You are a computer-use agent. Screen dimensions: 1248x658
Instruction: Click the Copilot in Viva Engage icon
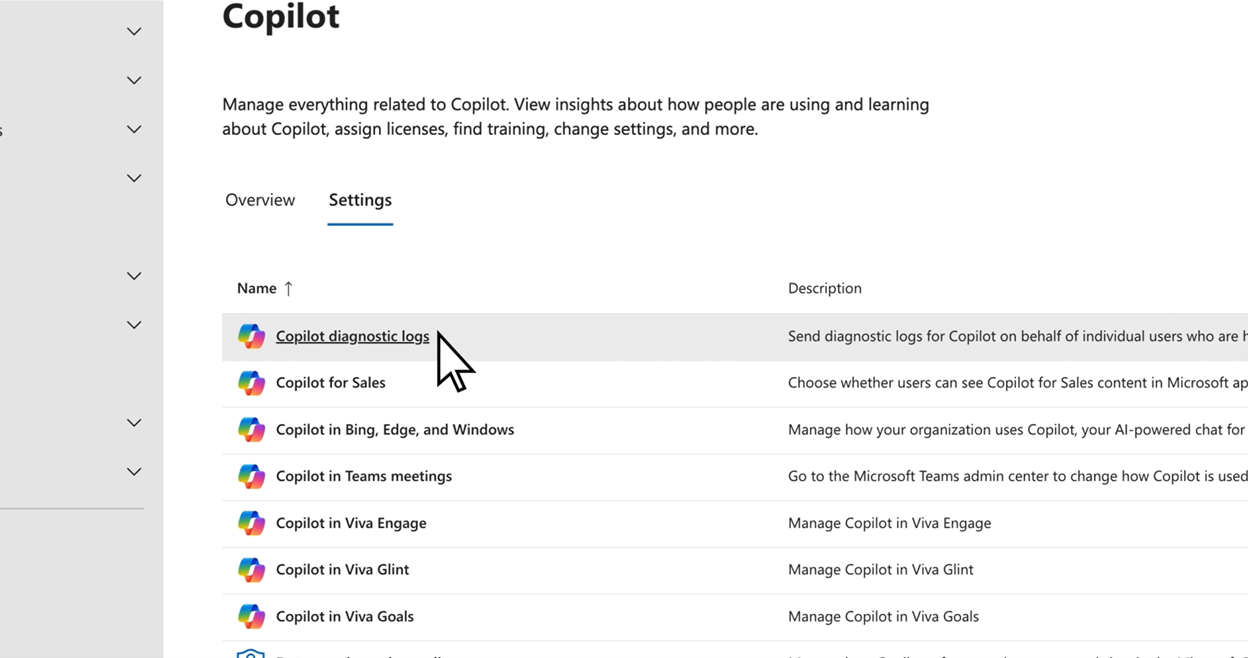pyautogui.click(x=251, y=523)
